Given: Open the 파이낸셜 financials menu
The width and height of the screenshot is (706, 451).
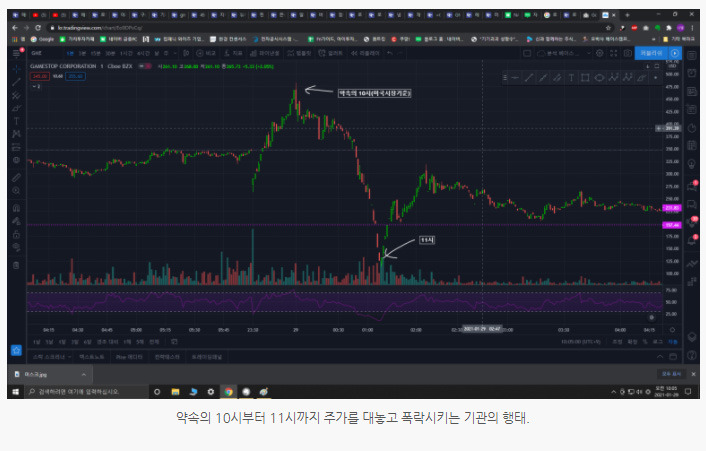Looking at the screenshot, I should pyautogui.click(x=264, y=53).
